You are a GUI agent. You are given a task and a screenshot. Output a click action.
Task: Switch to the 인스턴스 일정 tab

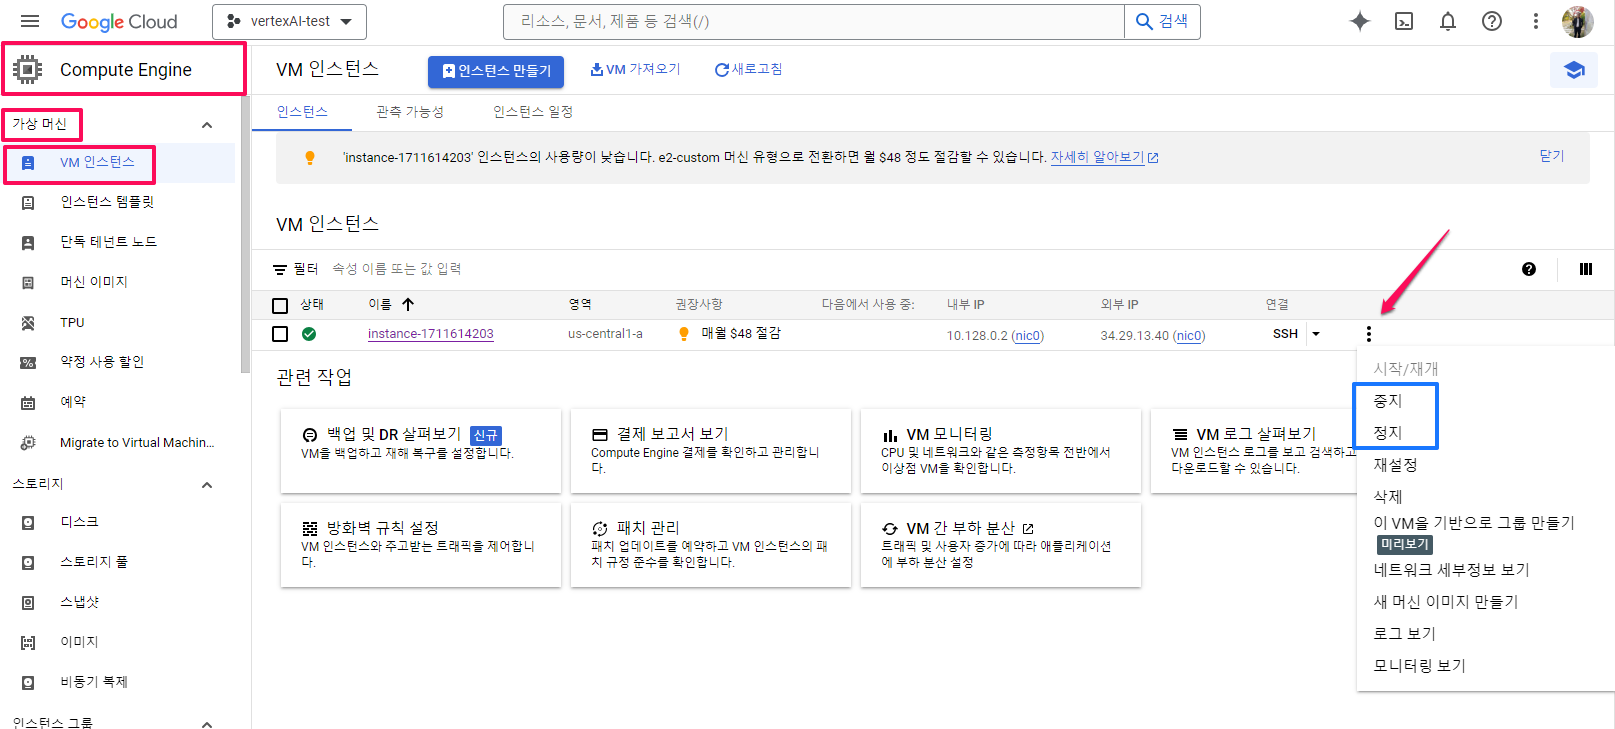[533, 112]
